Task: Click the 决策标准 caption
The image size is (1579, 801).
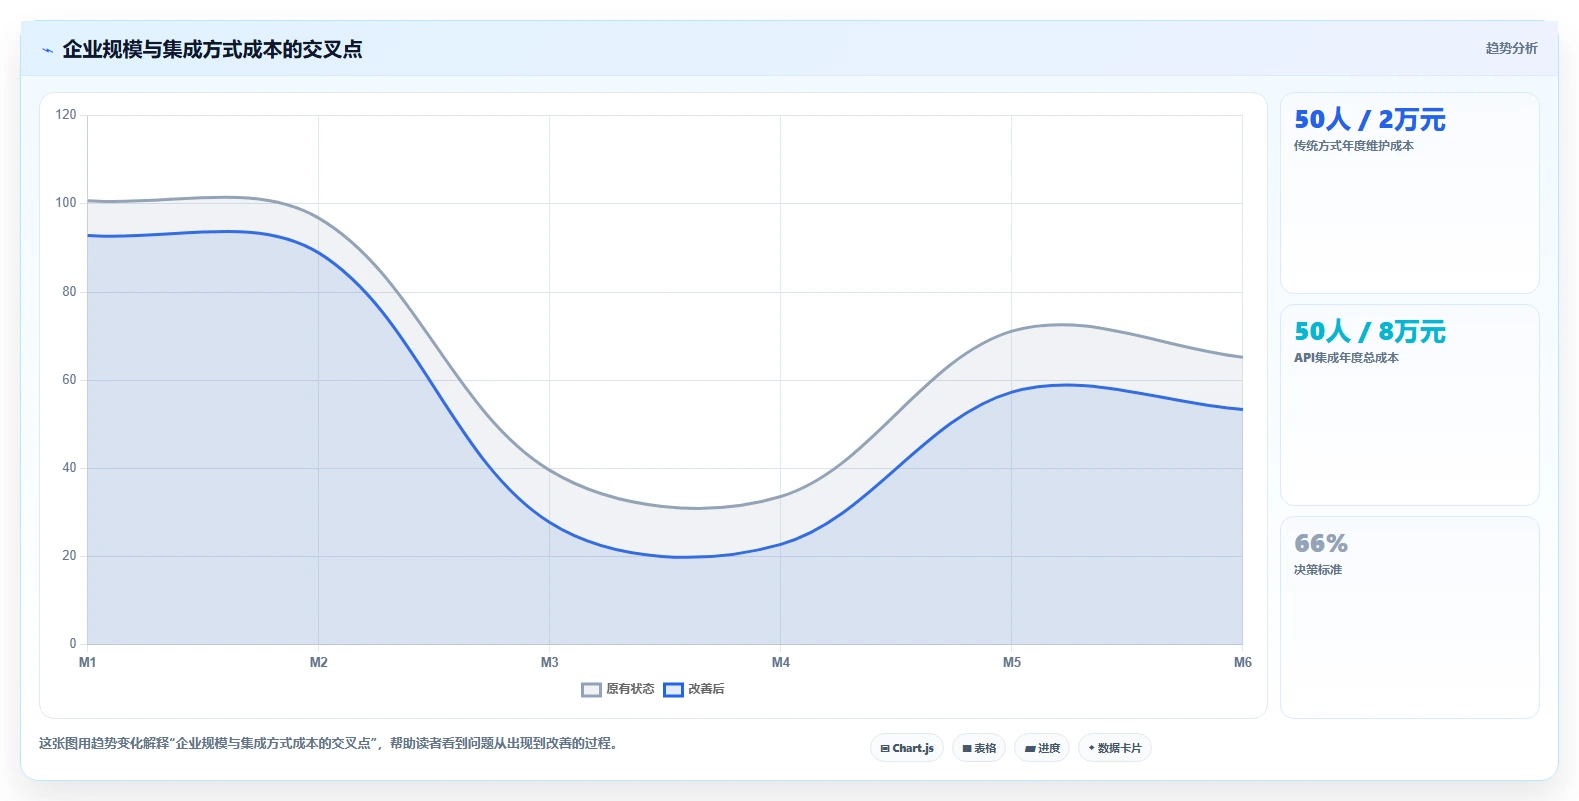Action: [1318, 570]
